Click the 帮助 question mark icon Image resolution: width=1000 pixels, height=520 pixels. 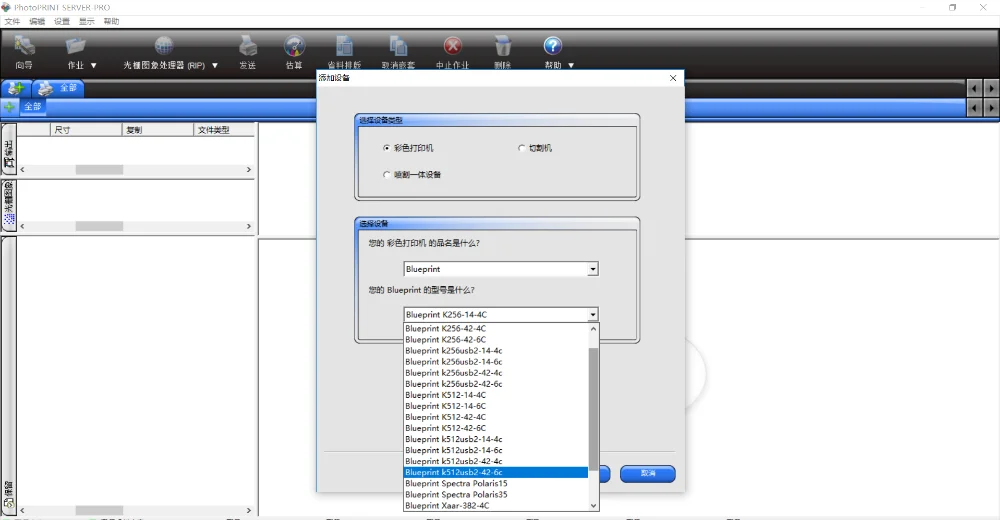[552, 46]
